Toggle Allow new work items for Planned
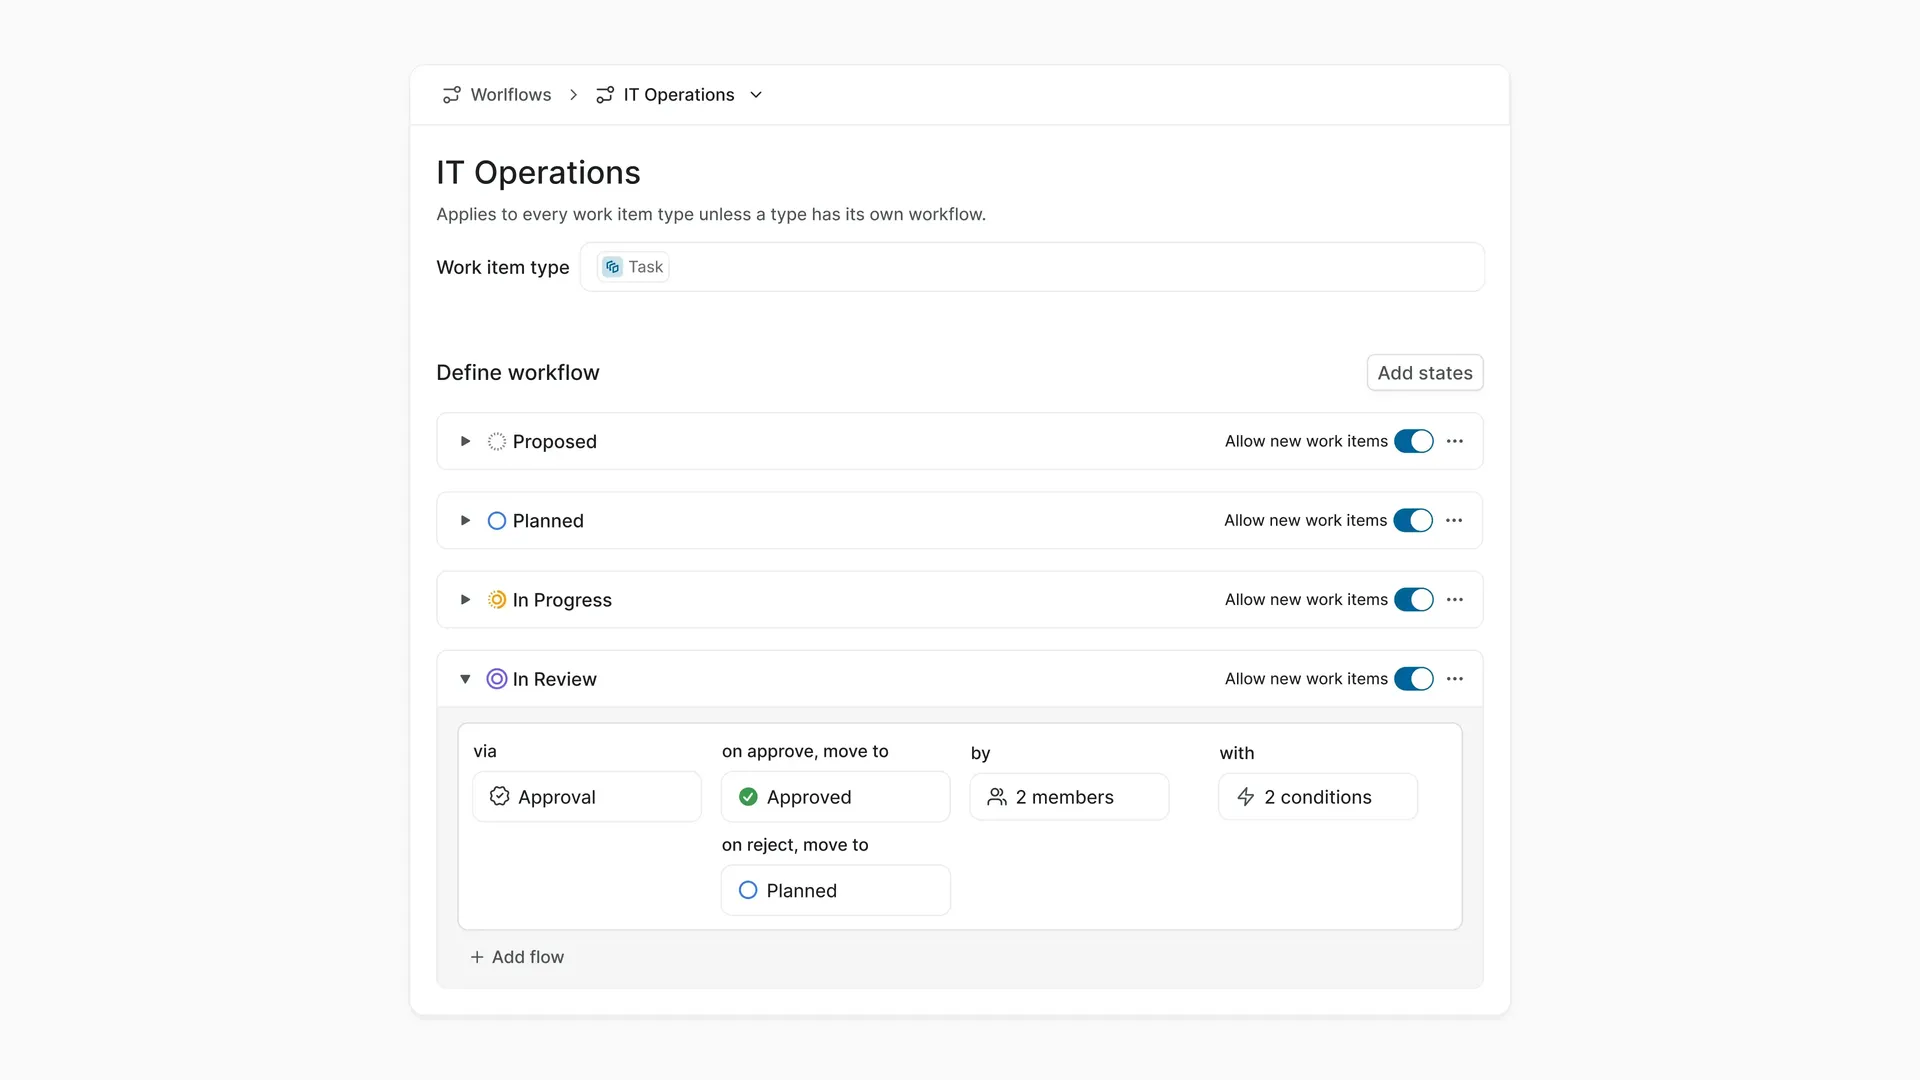This screenshot has height=1080, width=1920. tap(1413, 520)
